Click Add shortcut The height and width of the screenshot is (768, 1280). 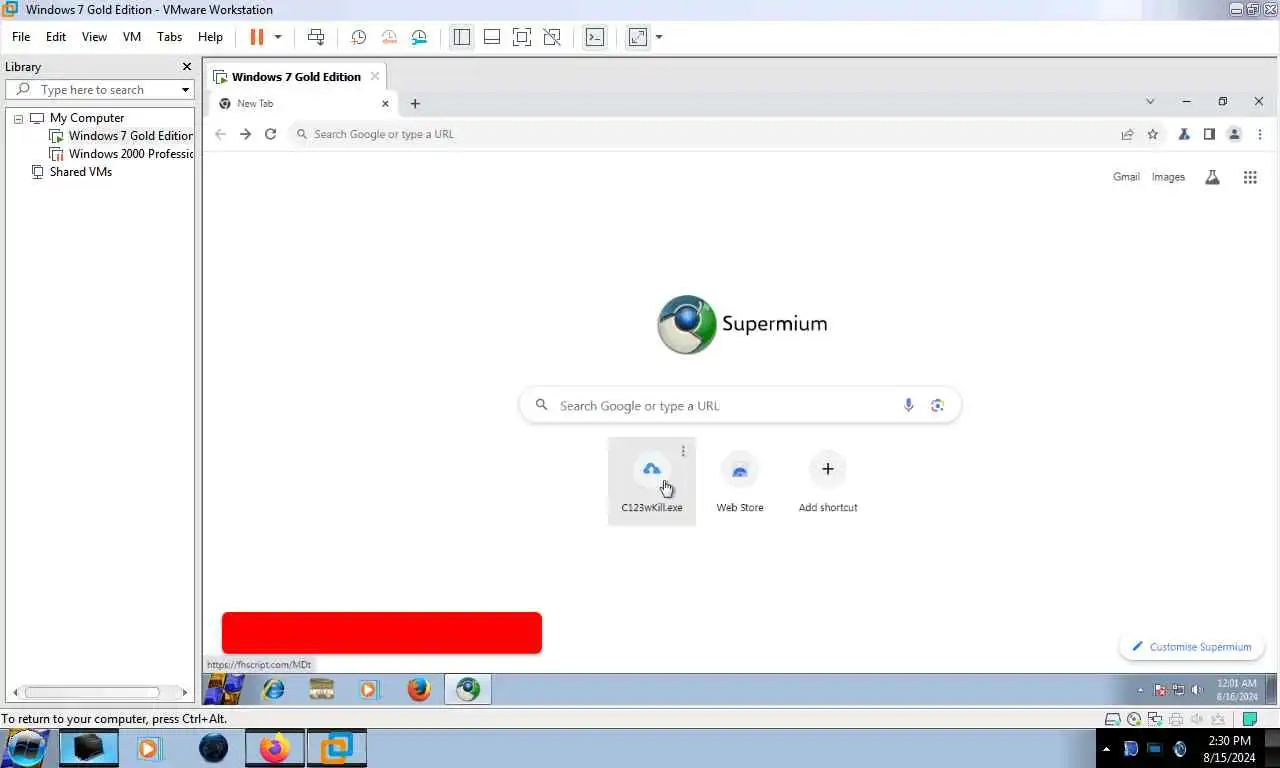click(x=828, y=481)
